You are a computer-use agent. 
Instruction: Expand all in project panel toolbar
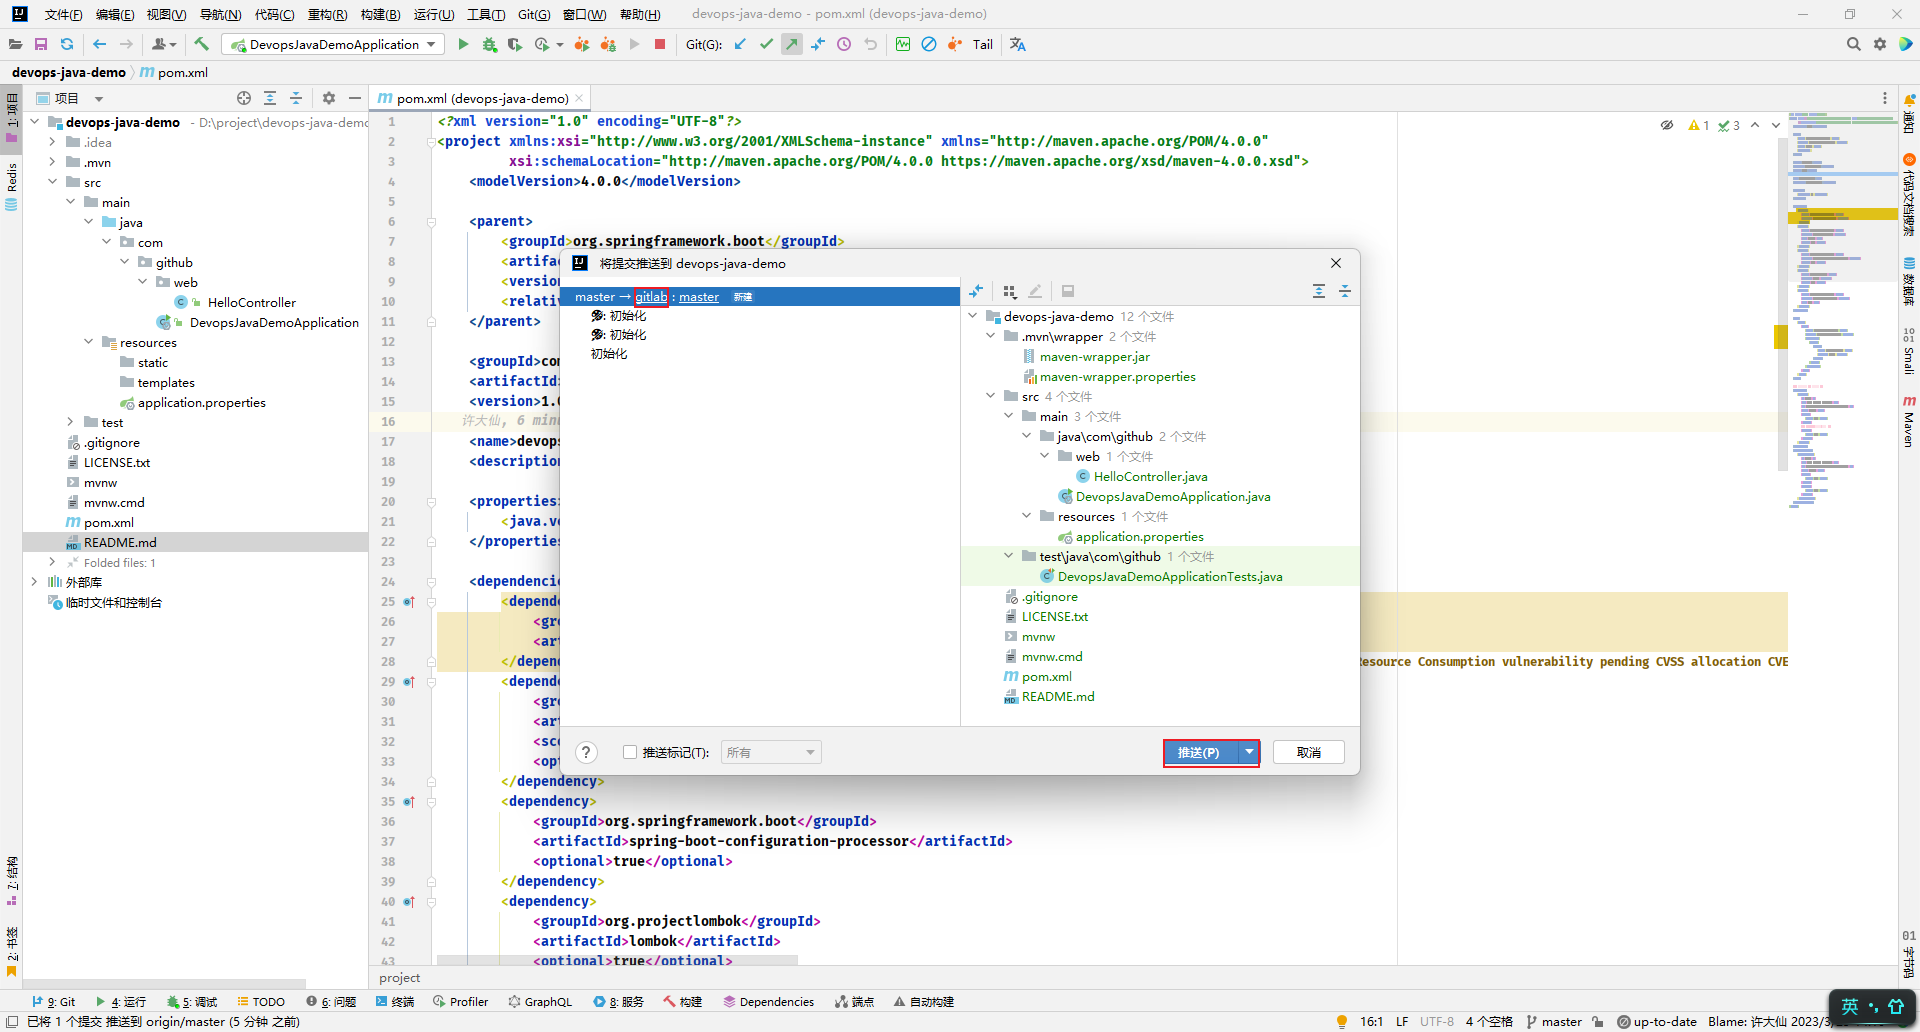(x=270, y=98)
